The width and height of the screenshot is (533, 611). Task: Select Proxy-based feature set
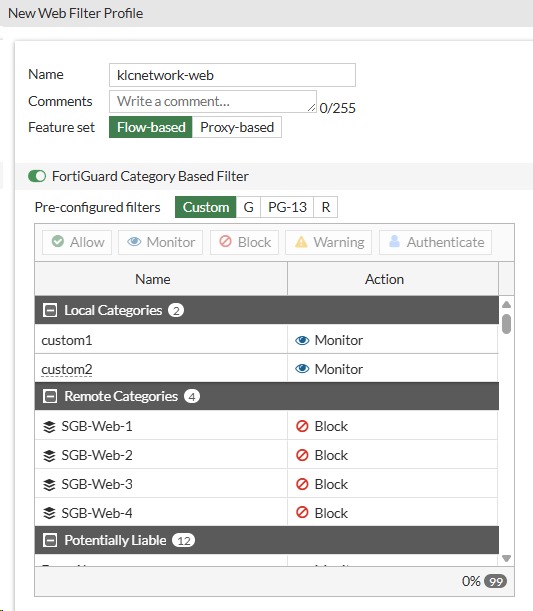pos(237,127)
